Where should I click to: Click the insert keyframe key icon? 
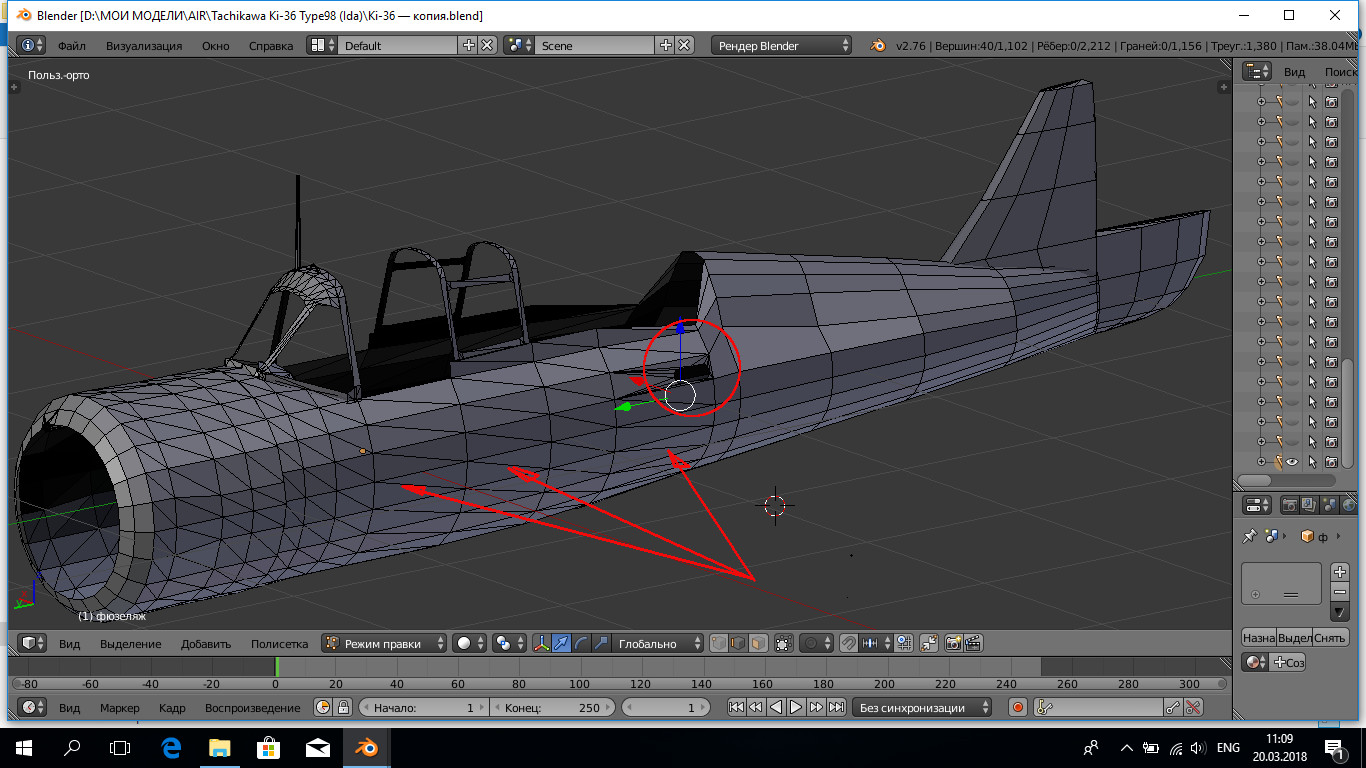tap(1173, 708)
